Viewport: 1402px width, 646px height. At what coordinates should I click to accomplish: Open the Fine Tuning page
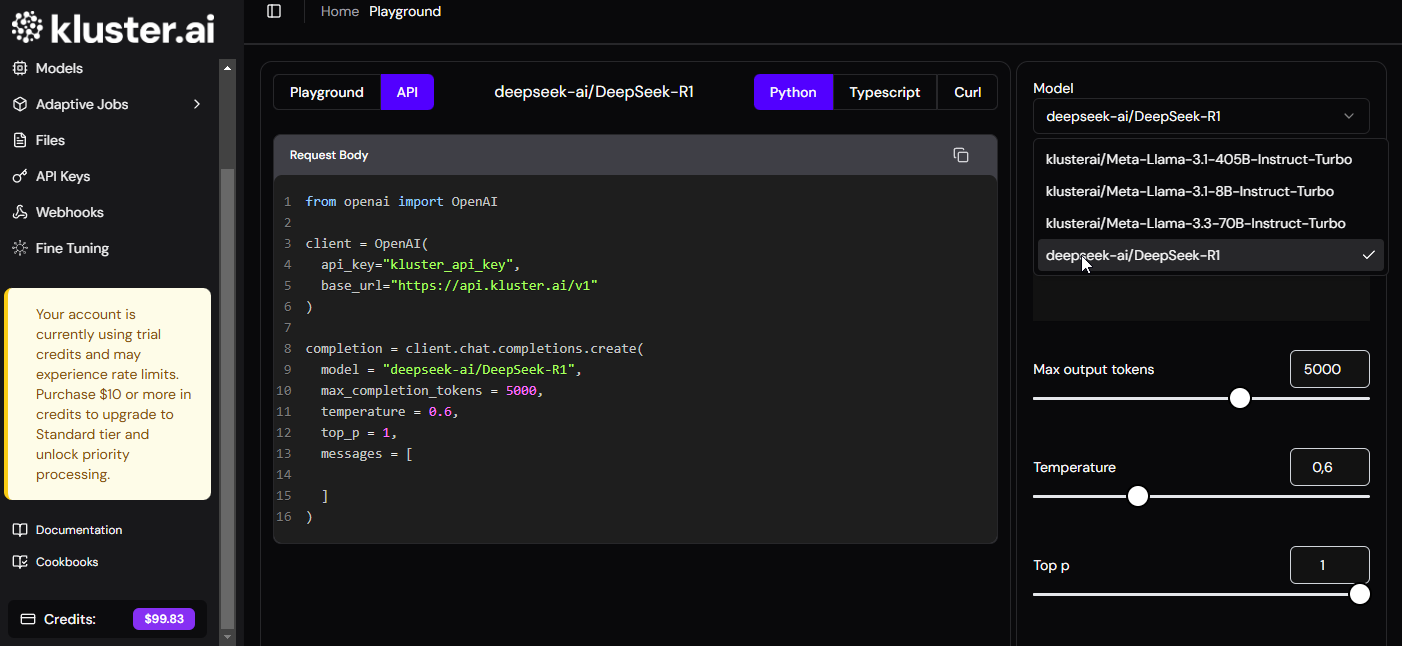[73, 248]
